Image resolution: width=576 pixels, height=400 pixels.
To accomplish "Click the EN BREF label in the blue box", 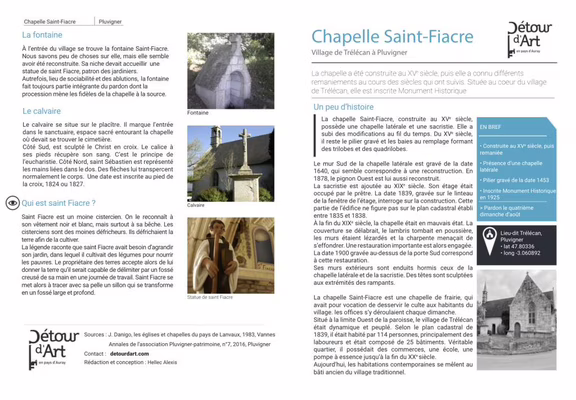I will tap(490, 127).
